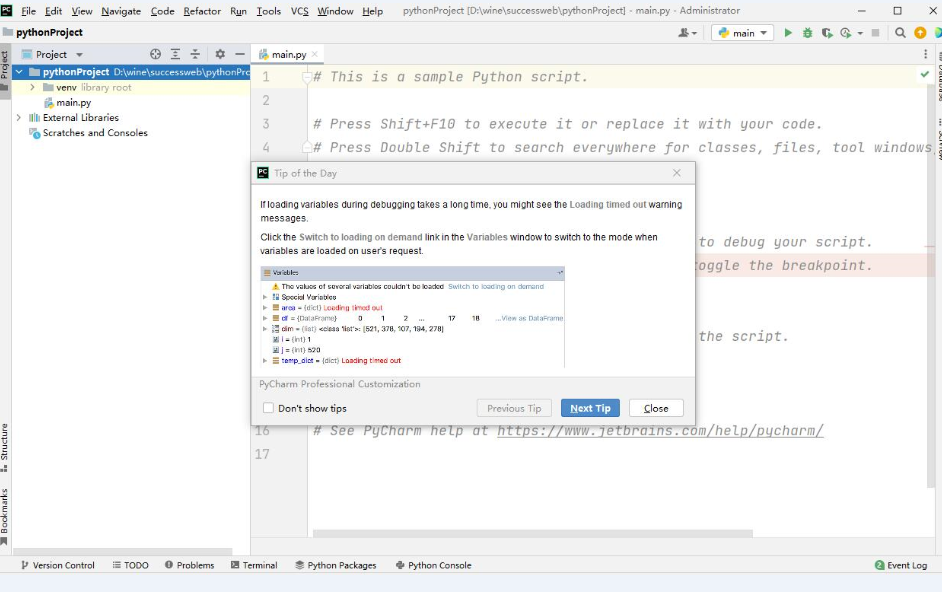Open the Window menu
The height and width of the screenshot is (592, 942).
335,11
